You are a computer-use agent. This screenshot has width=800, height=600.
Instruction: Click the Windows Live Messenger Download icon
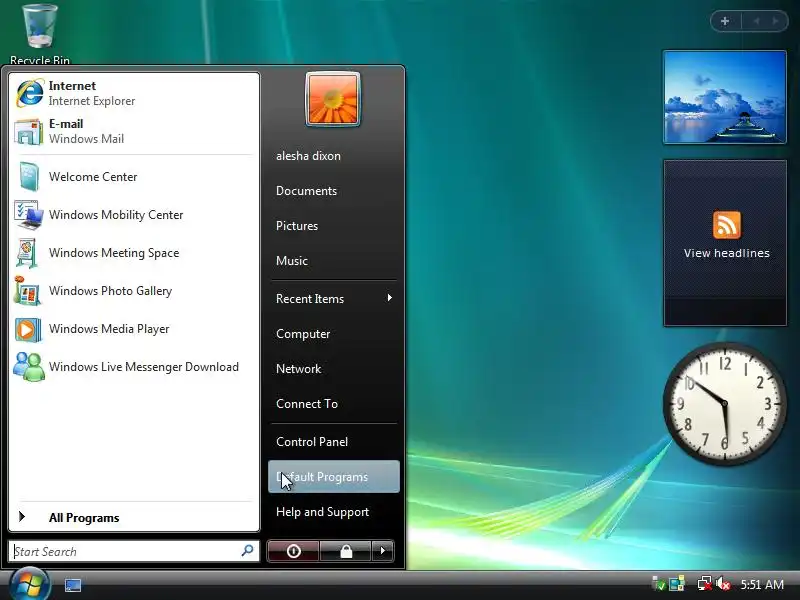tap(29, 366)
